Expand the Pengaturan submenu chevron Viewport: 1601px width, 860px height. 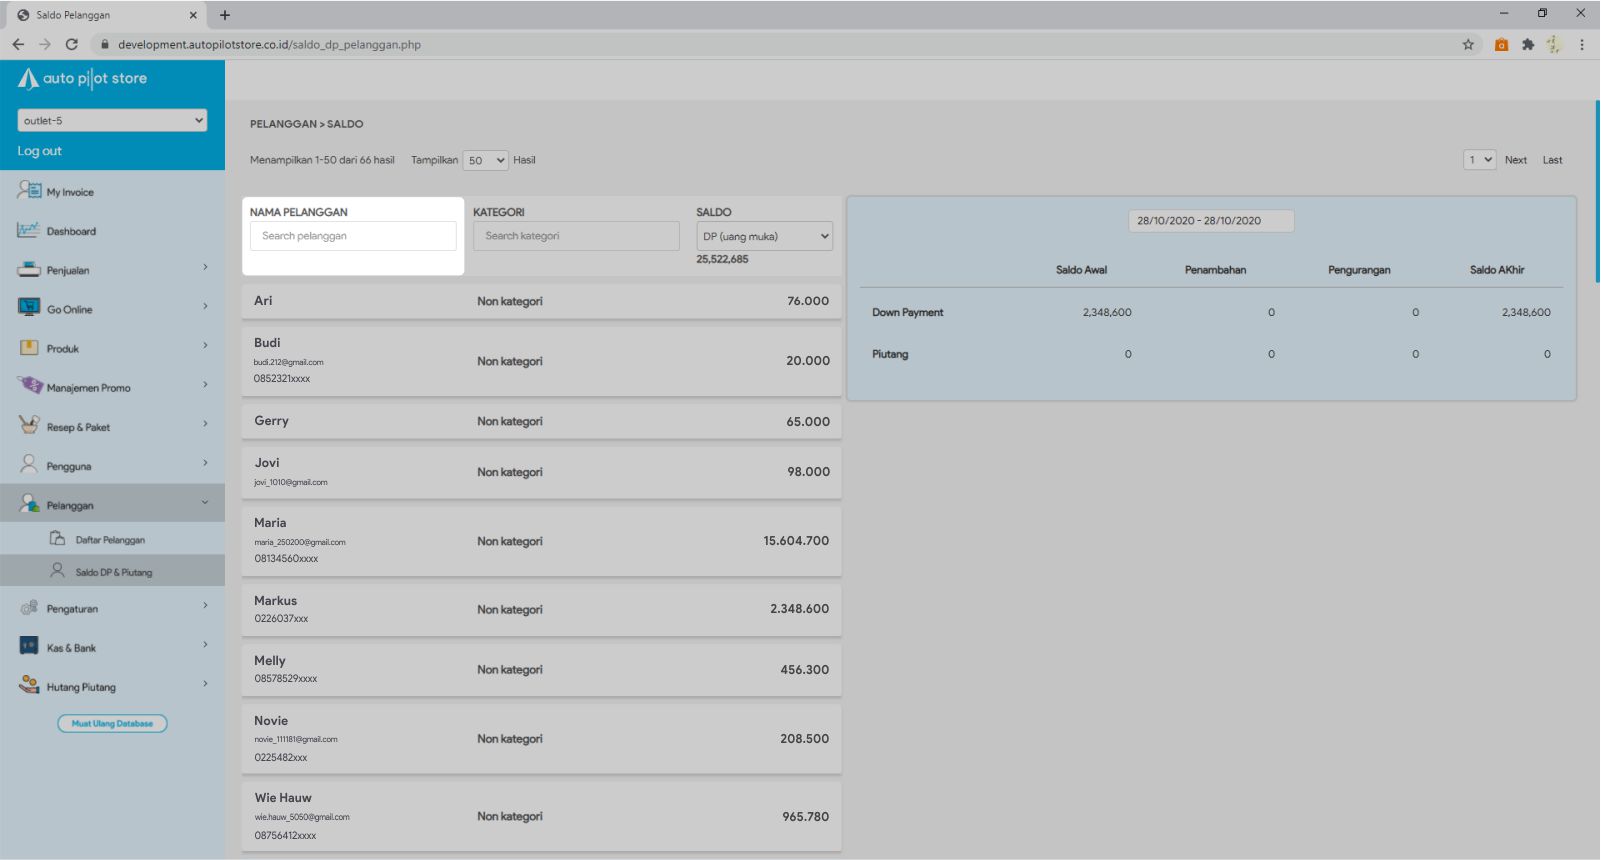(205, 606)
